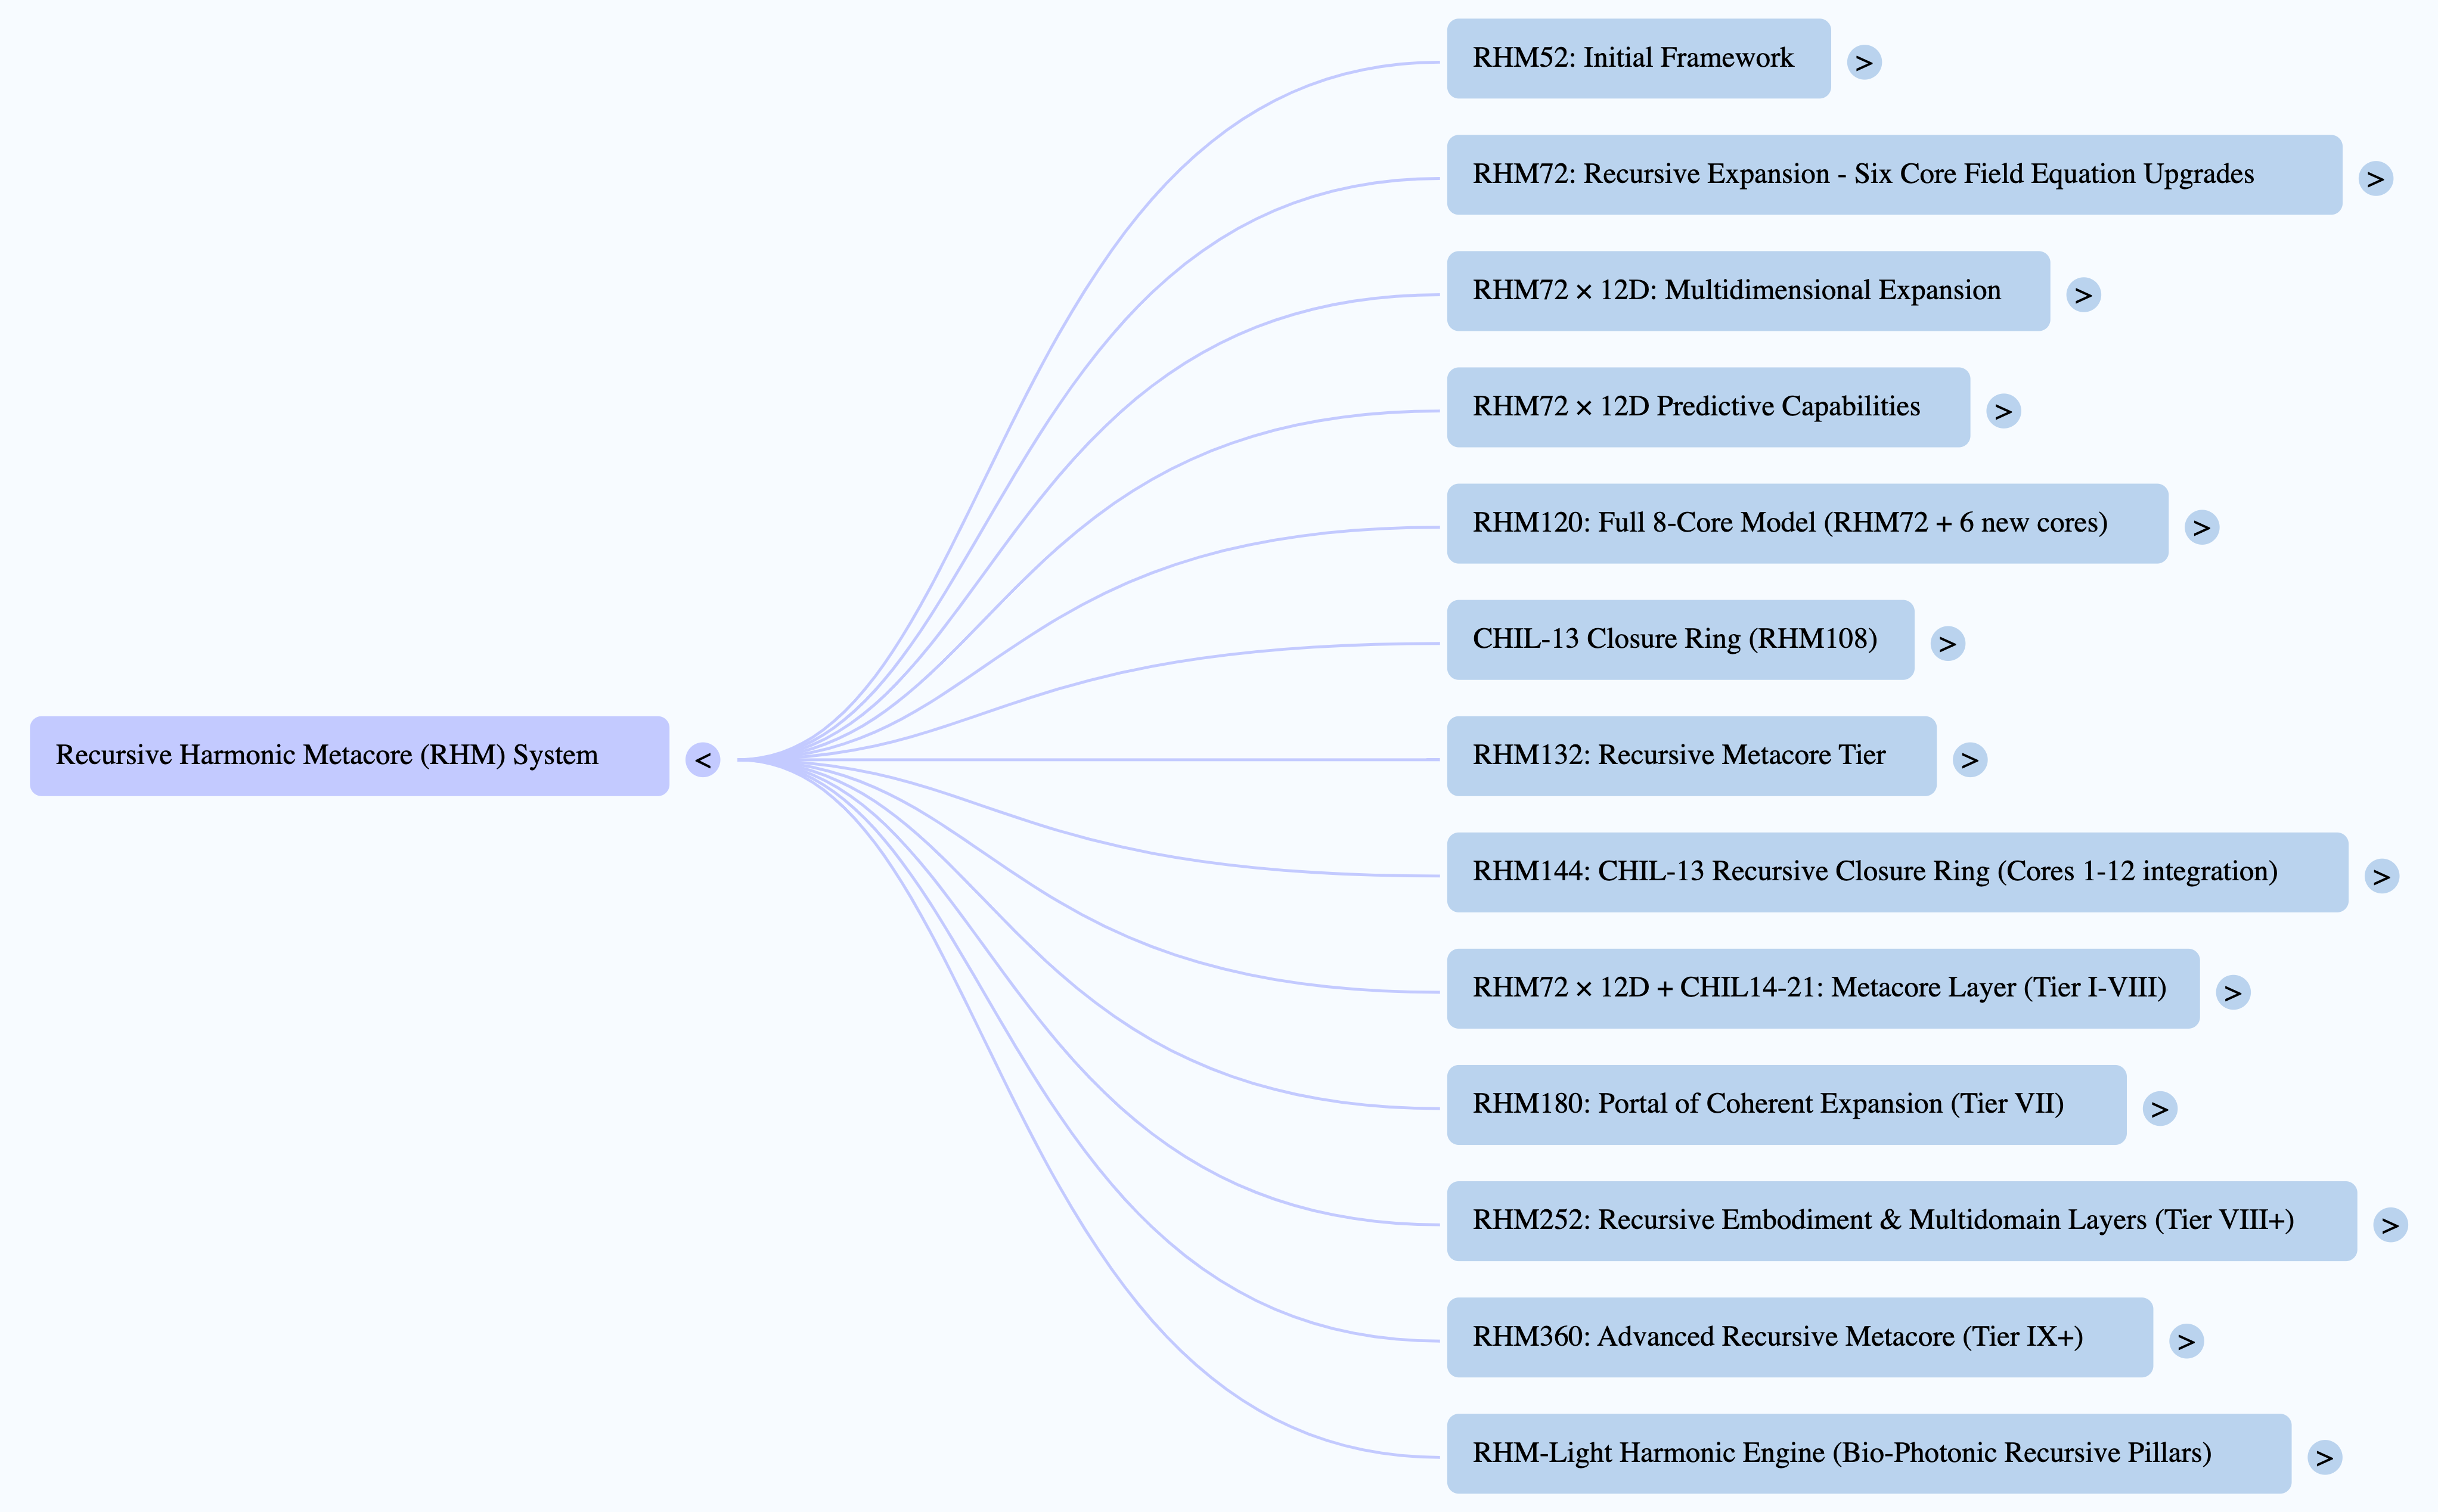Select the RHM180 Portal of Coherent Expansion node
Viewport: 2438px width, 1512px height.
[x=1785, y=1104]
